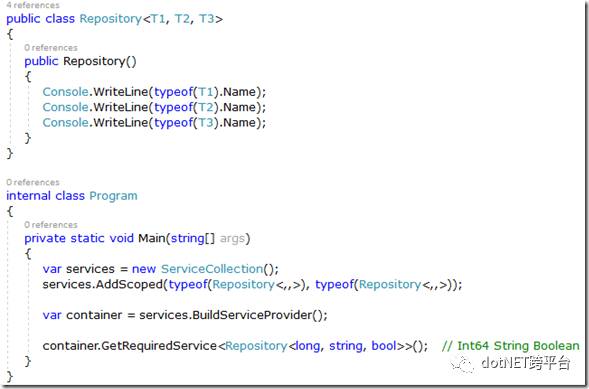
Task: Click the services variable in the var declaration
Action: pyautogui.click(x=90, y=269)
